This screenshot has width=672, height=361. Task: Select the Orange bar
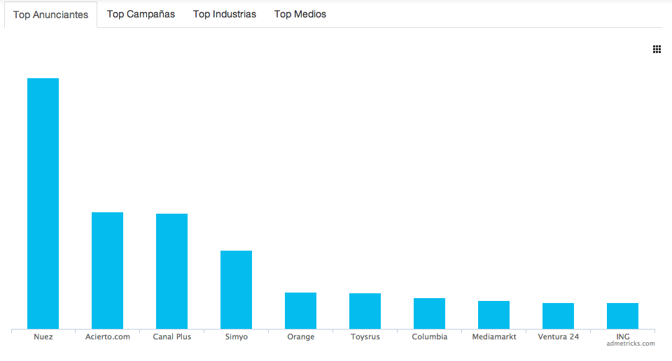tap(300, 311)
